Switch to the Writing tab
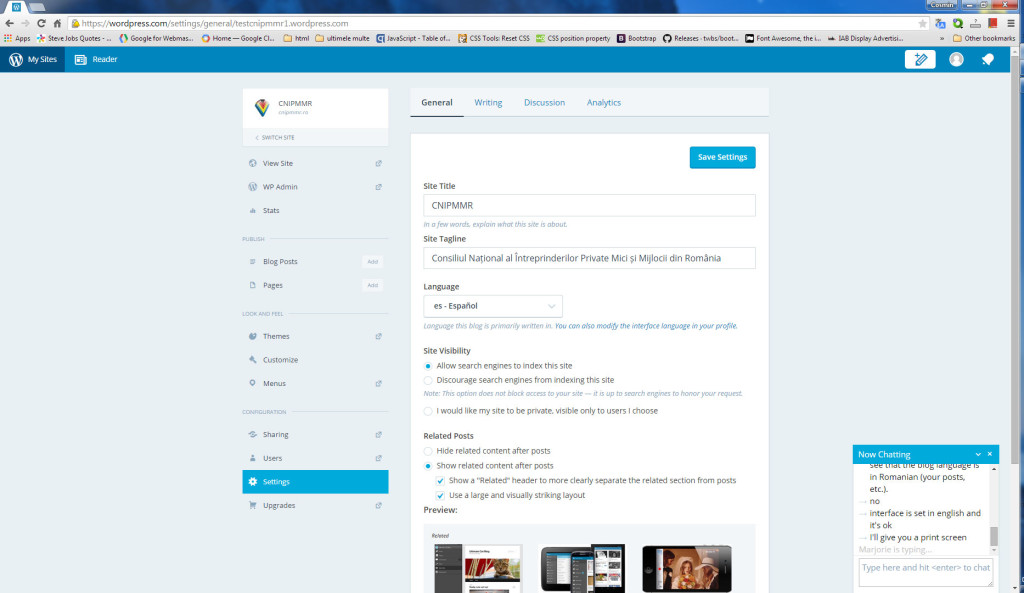This screenshot has width=1024, height=593. (x=488, y=102)
